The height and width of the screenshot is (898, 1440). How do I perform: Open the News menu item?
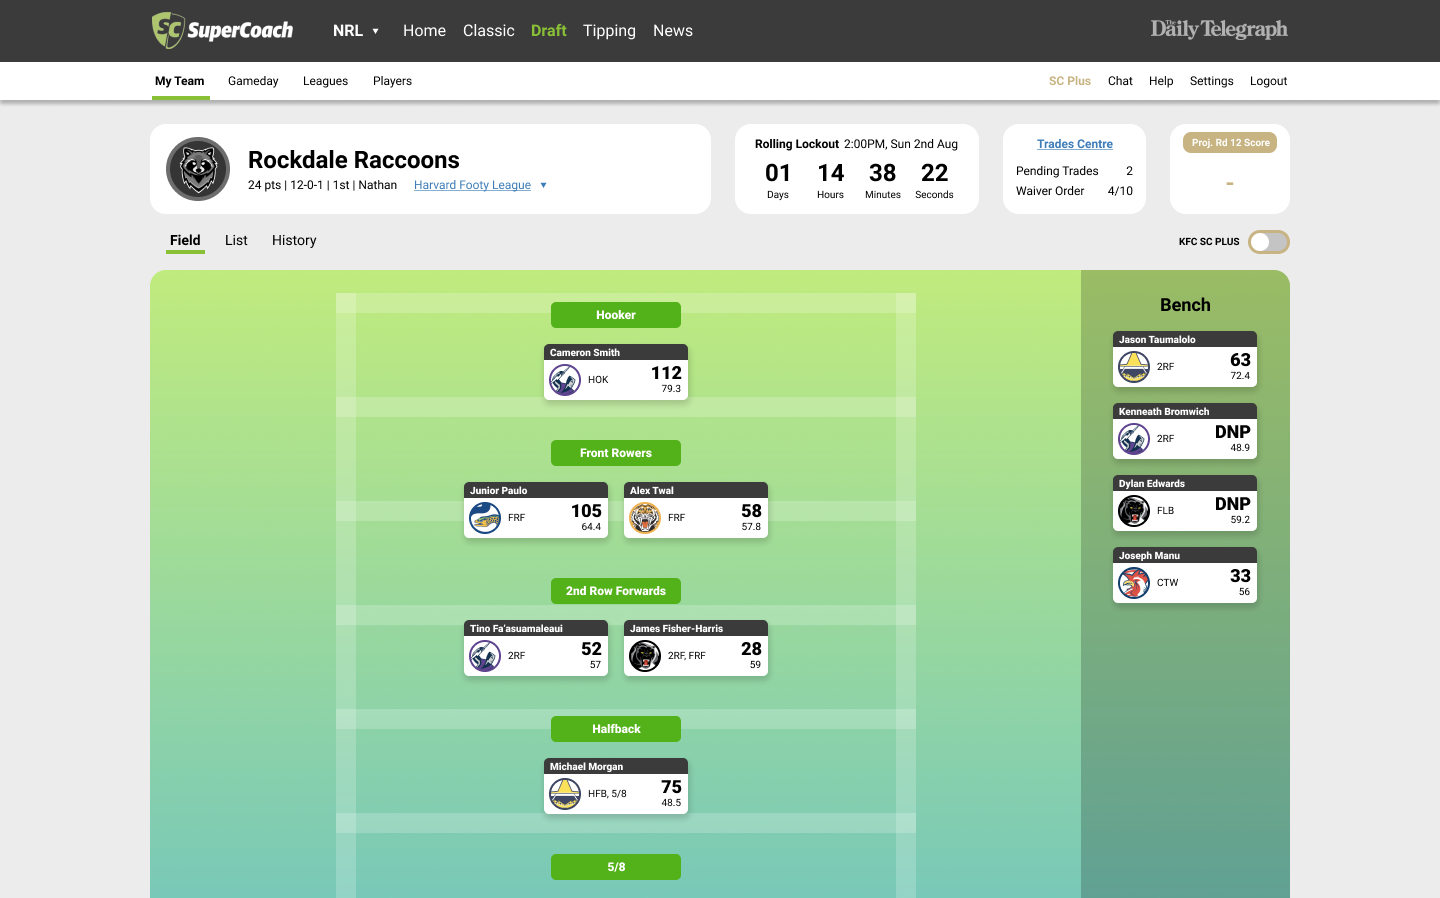673,31
